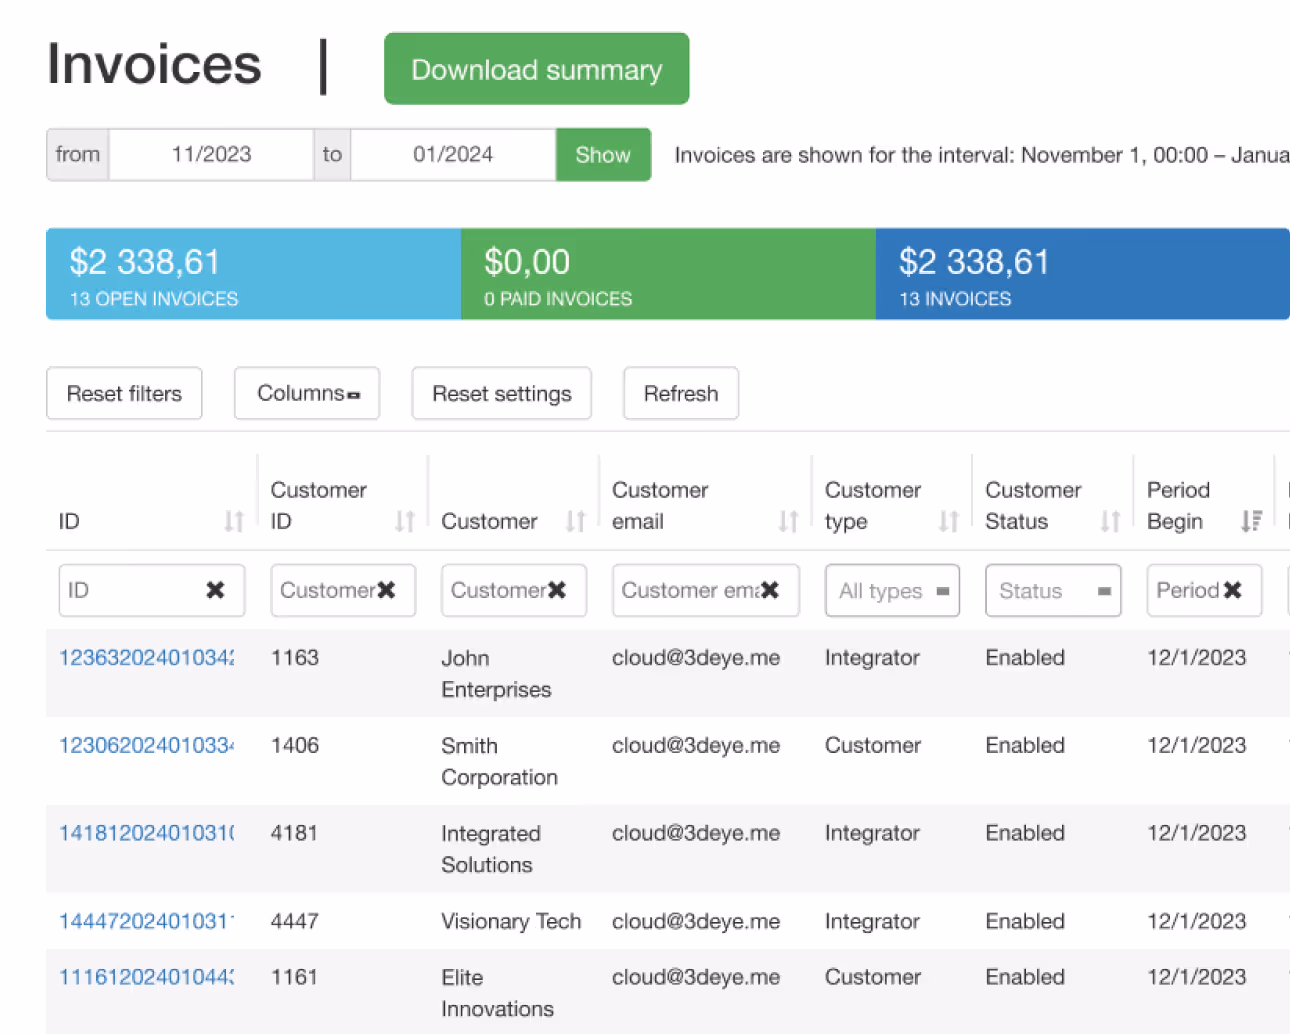Sort table by Customer type
This screenshot has height=1034, width=1290.
pyautogui.click(x=948, y=521)
